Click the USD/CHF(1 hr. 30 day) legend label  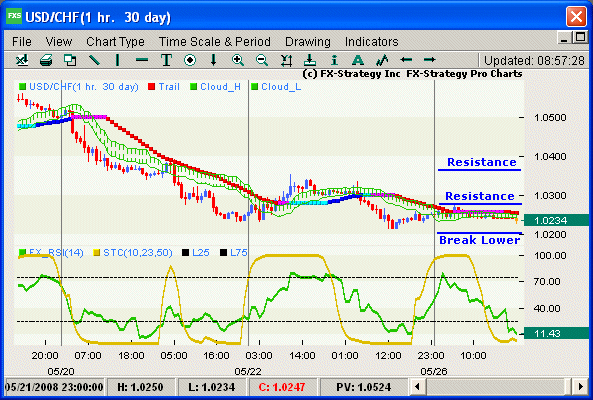84,87
